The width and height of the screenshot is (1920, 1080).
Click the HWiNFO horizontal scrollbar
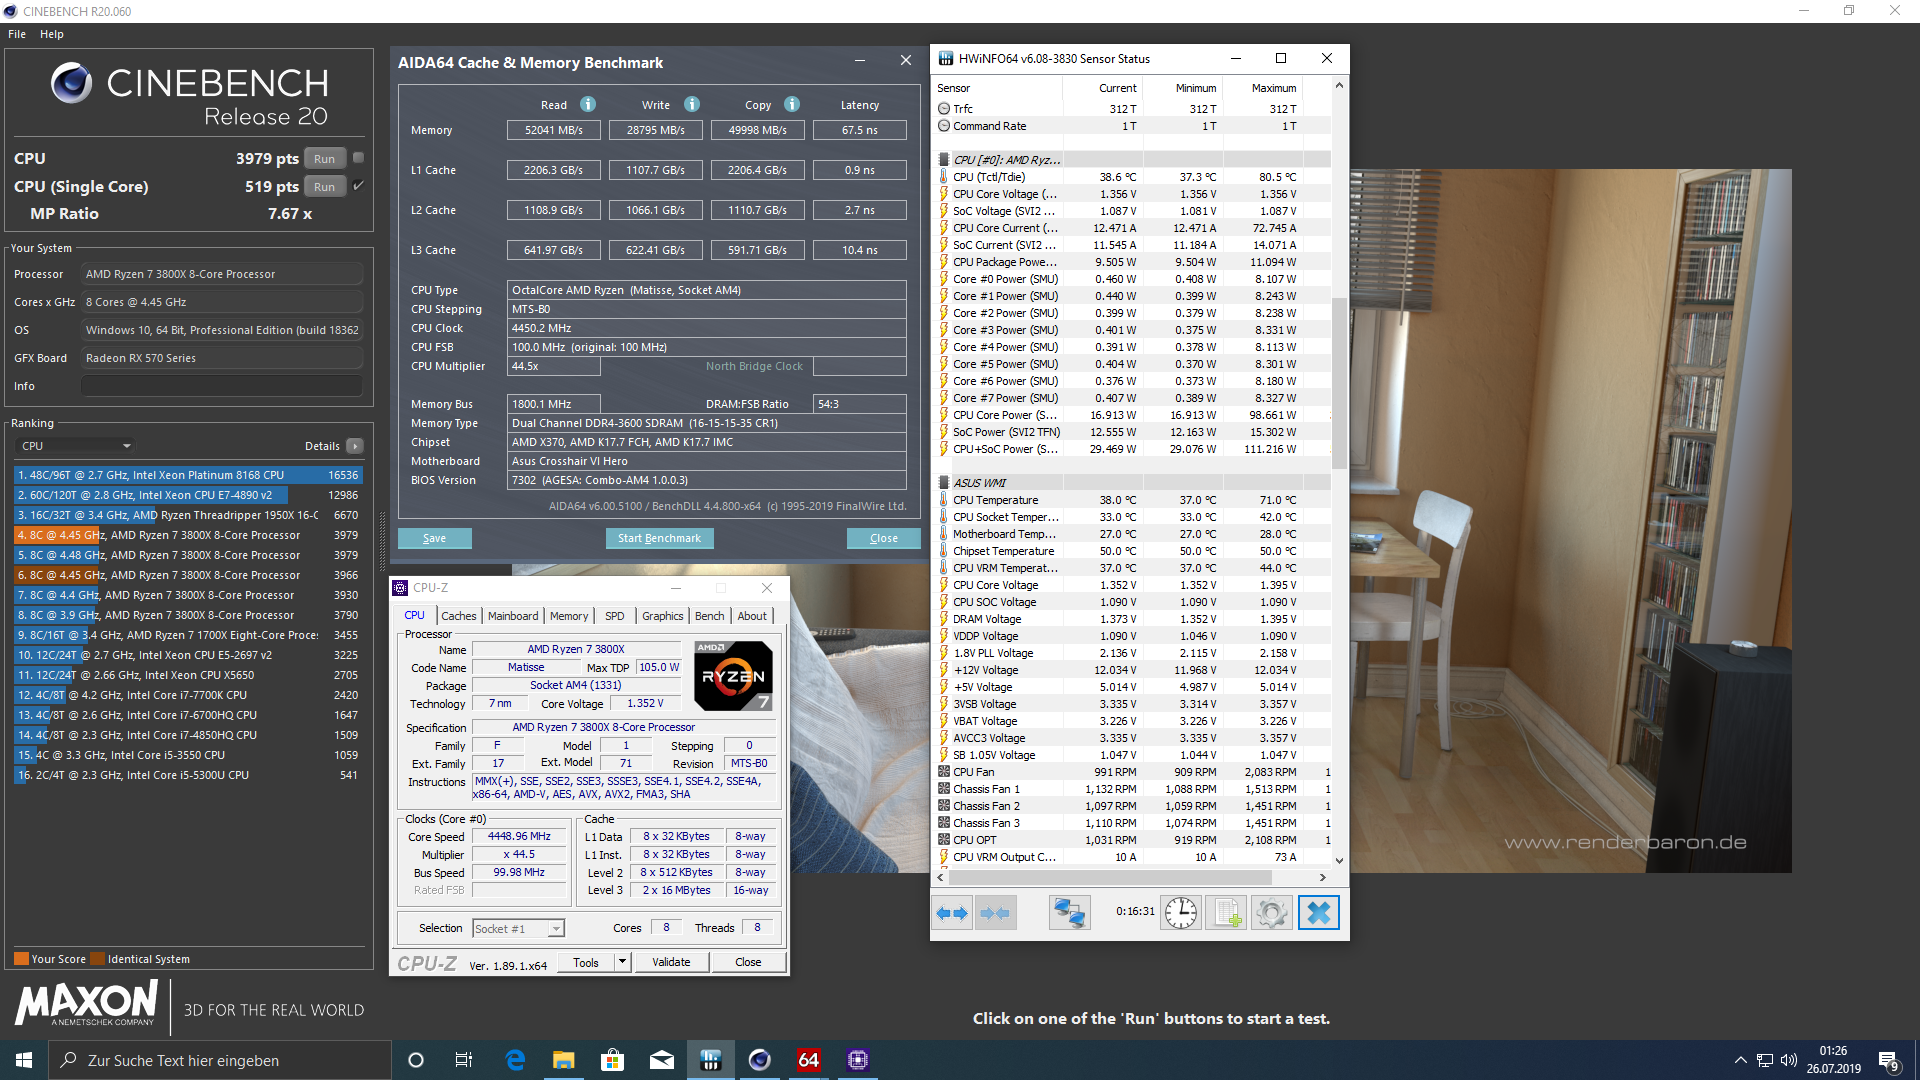1110,877
